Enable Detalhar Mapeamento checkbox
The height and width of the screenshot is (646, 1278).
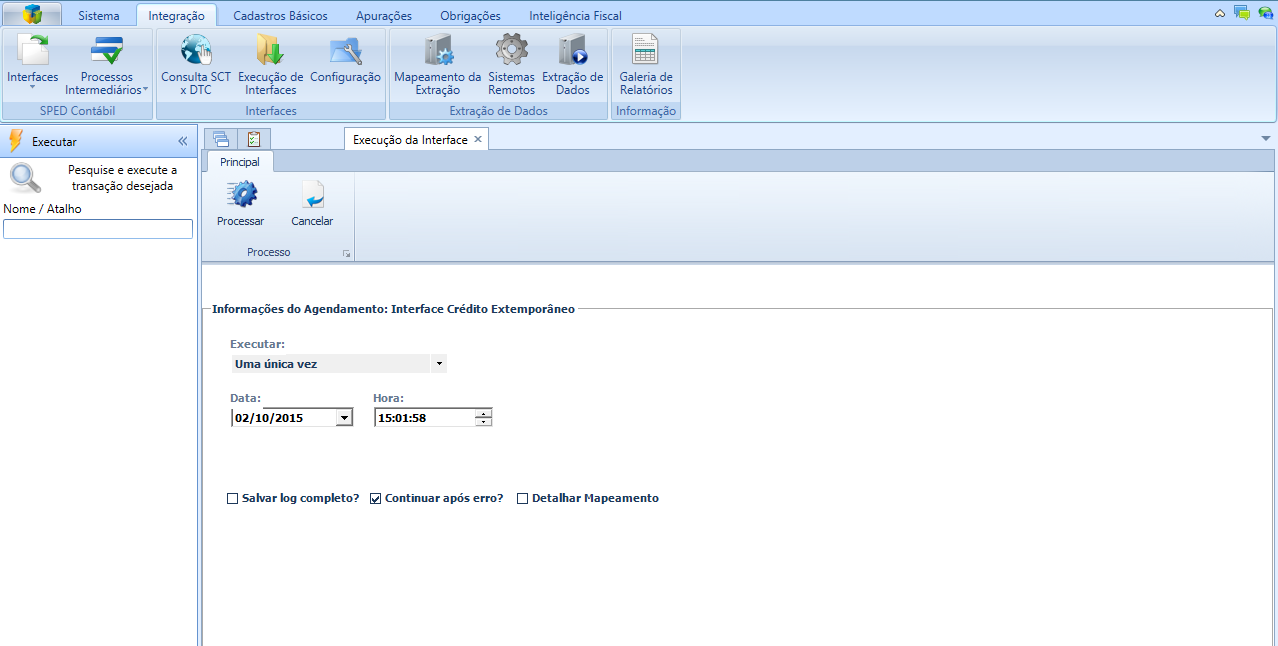pos(522,498)
